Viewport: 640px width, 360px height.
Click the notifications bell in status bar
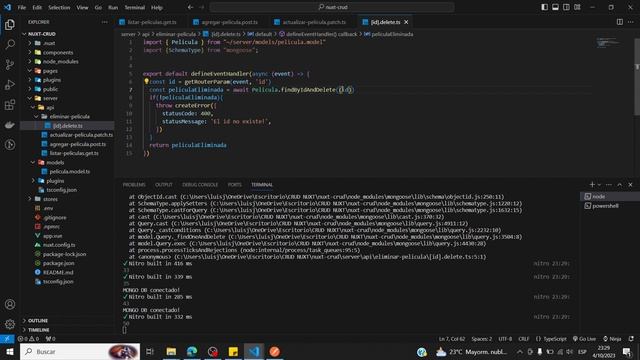pos(631,339)
